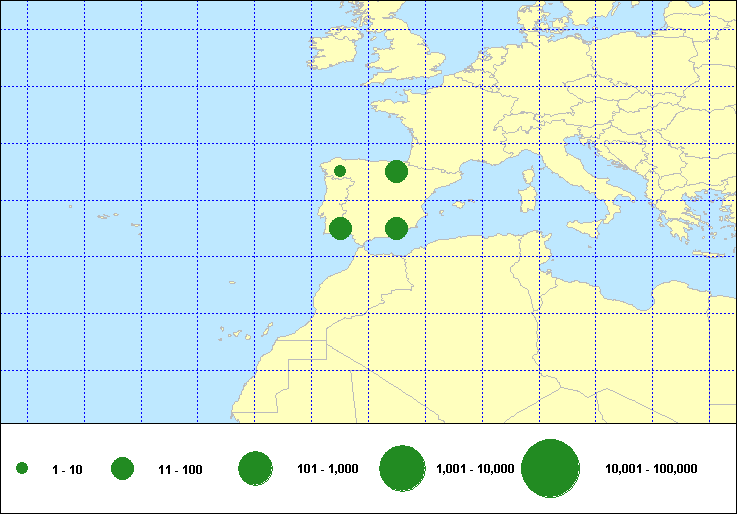Select the largest legend circle for 10,001 - 100,000

click(551, 469)
